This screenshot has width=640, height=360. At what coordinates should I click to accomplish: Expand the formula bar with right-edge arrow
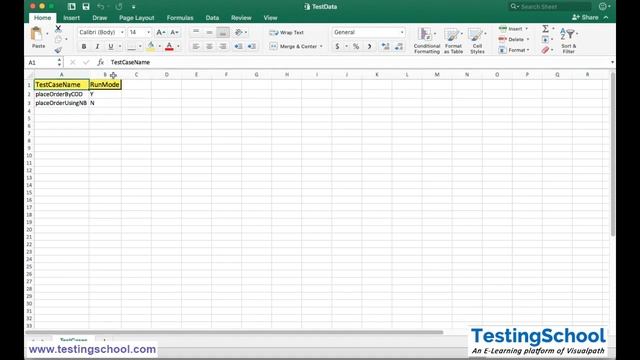click(612, 62)
